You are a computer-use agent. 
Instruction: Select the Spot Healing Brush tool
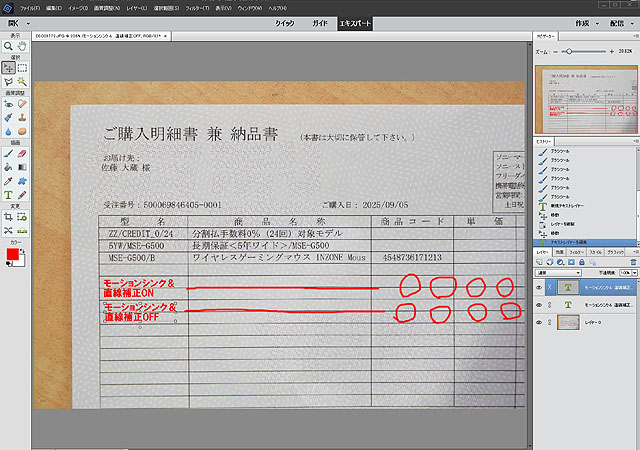click(22, 104)
